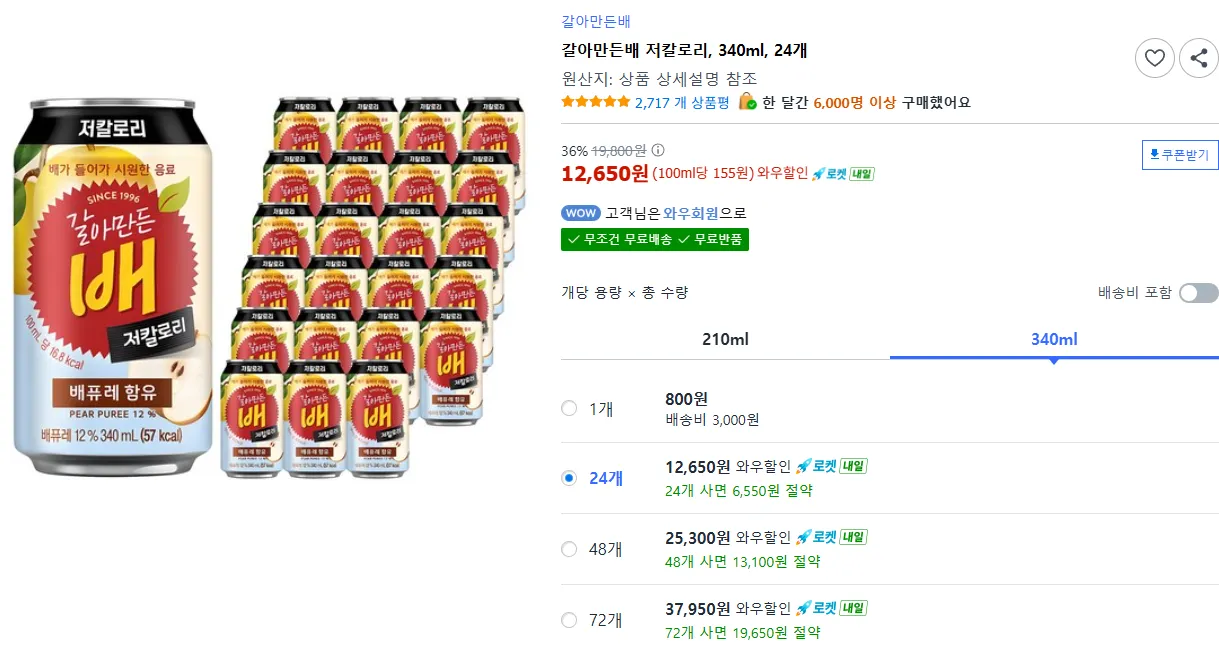
Task: Select the 48개 quantity option
Action: [x=569, y=549]
